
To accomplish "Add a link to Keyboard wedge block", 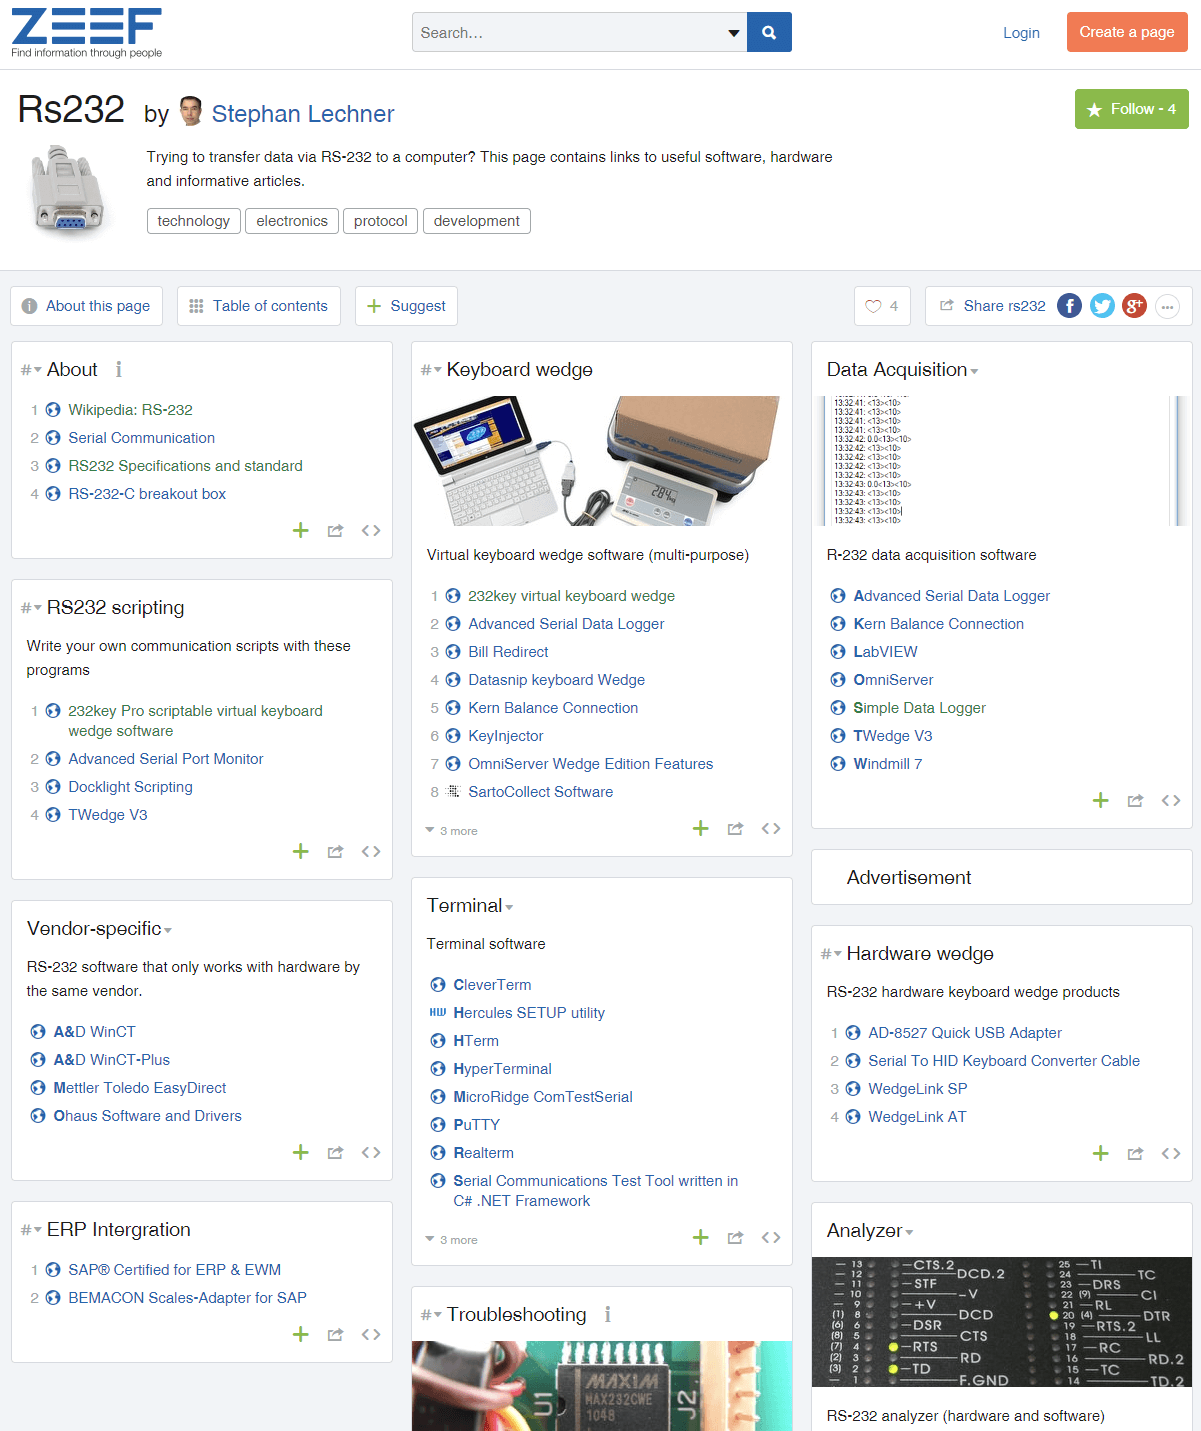I will click(x=700, y=828).
